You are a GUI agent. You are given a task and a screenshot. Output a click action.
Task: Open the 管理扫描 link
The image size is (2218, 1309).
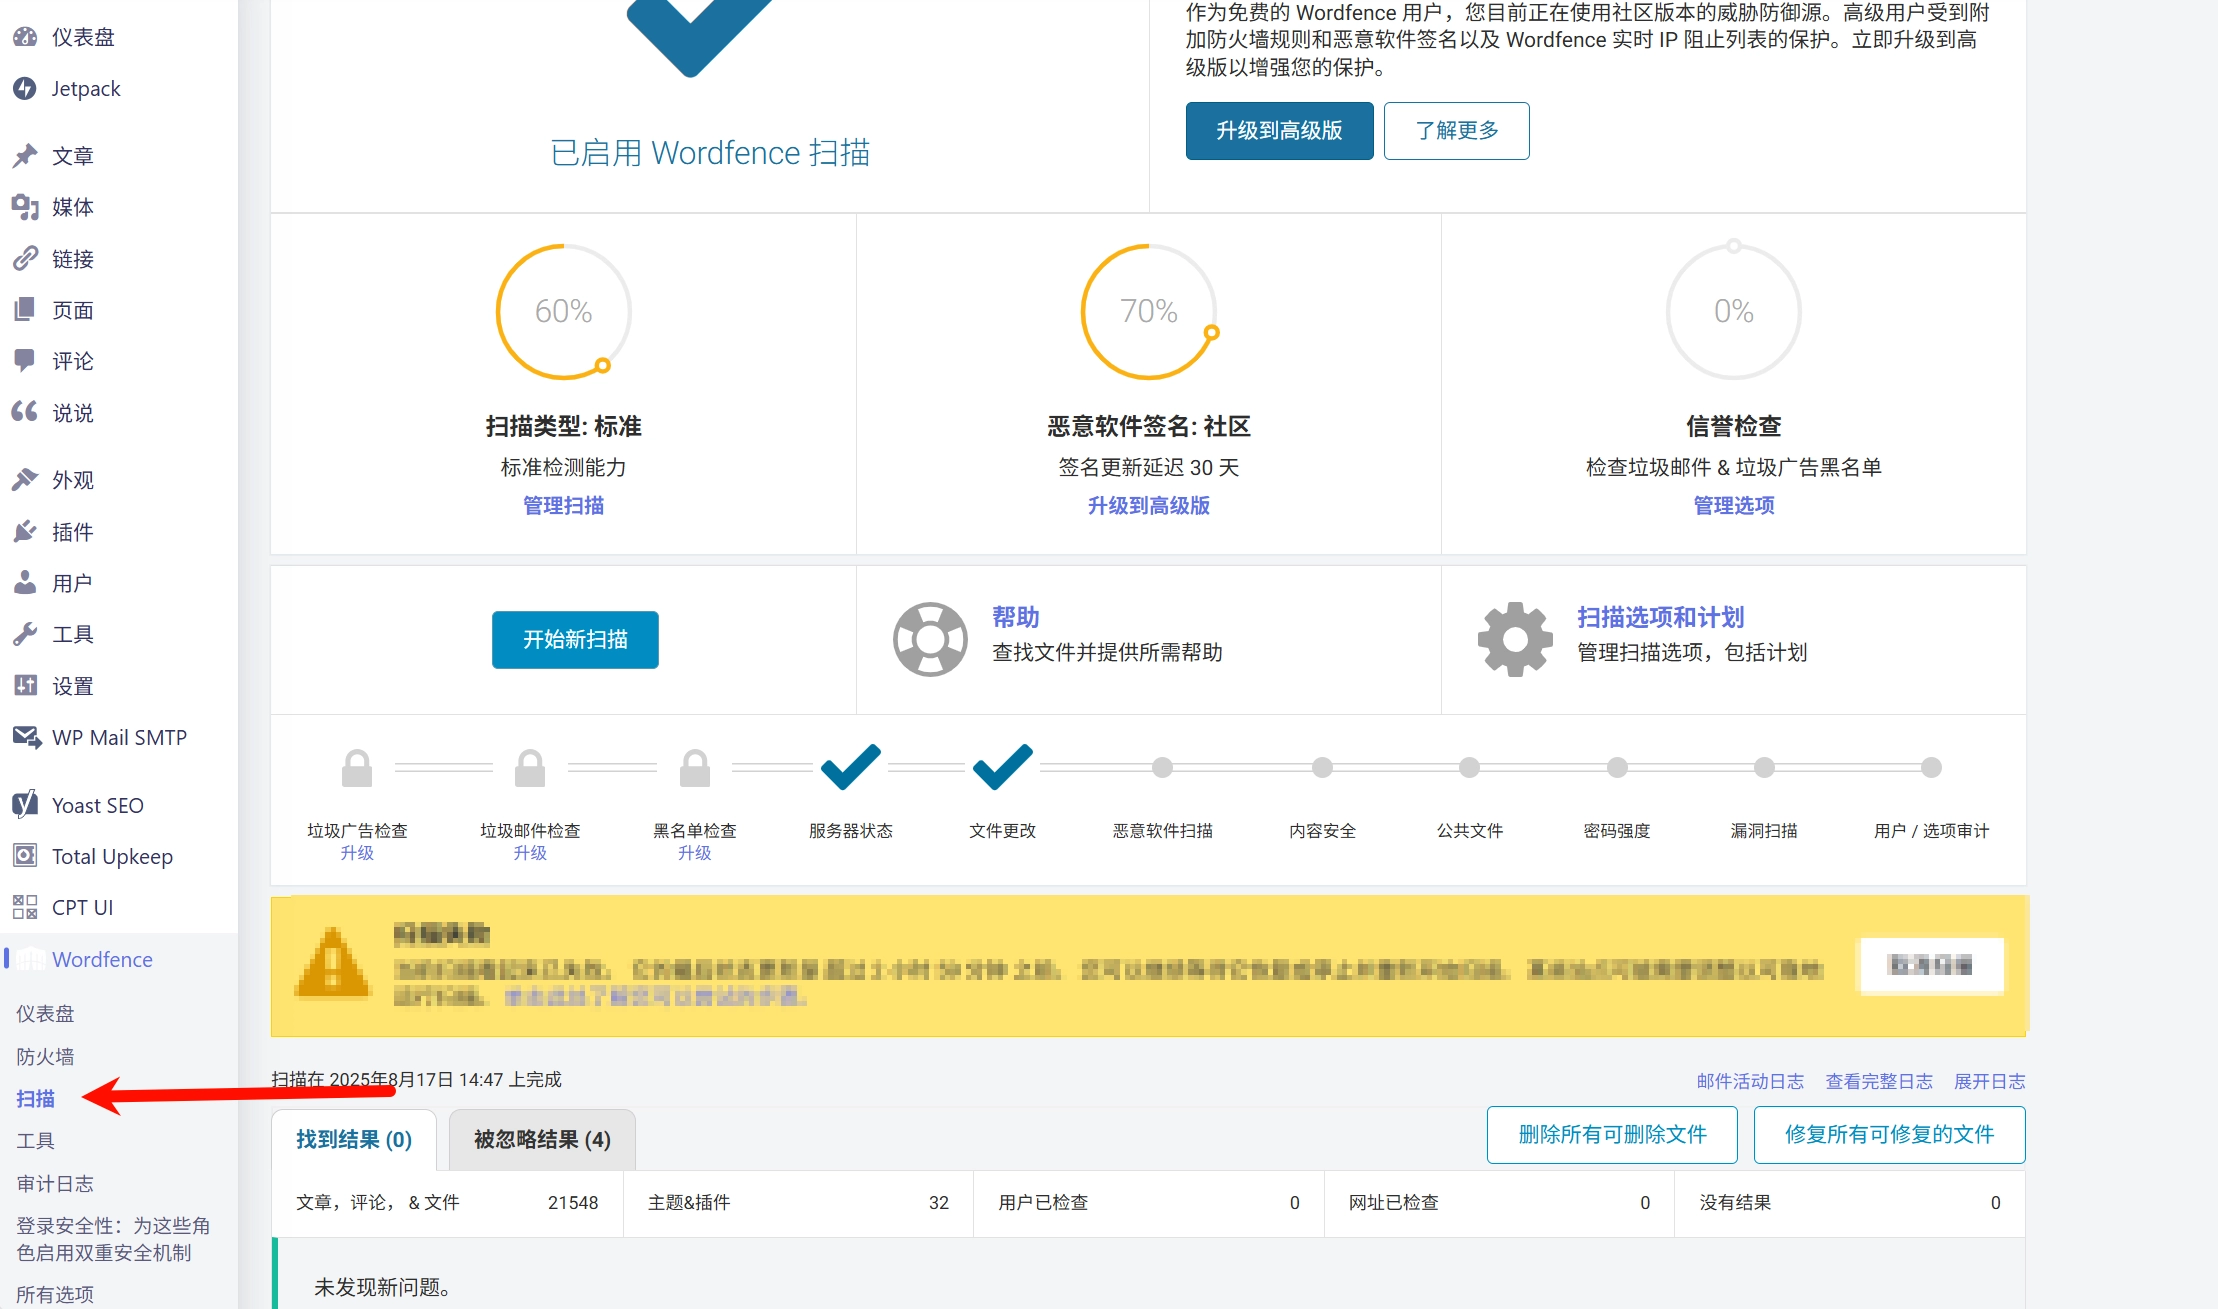click(563, 505)
